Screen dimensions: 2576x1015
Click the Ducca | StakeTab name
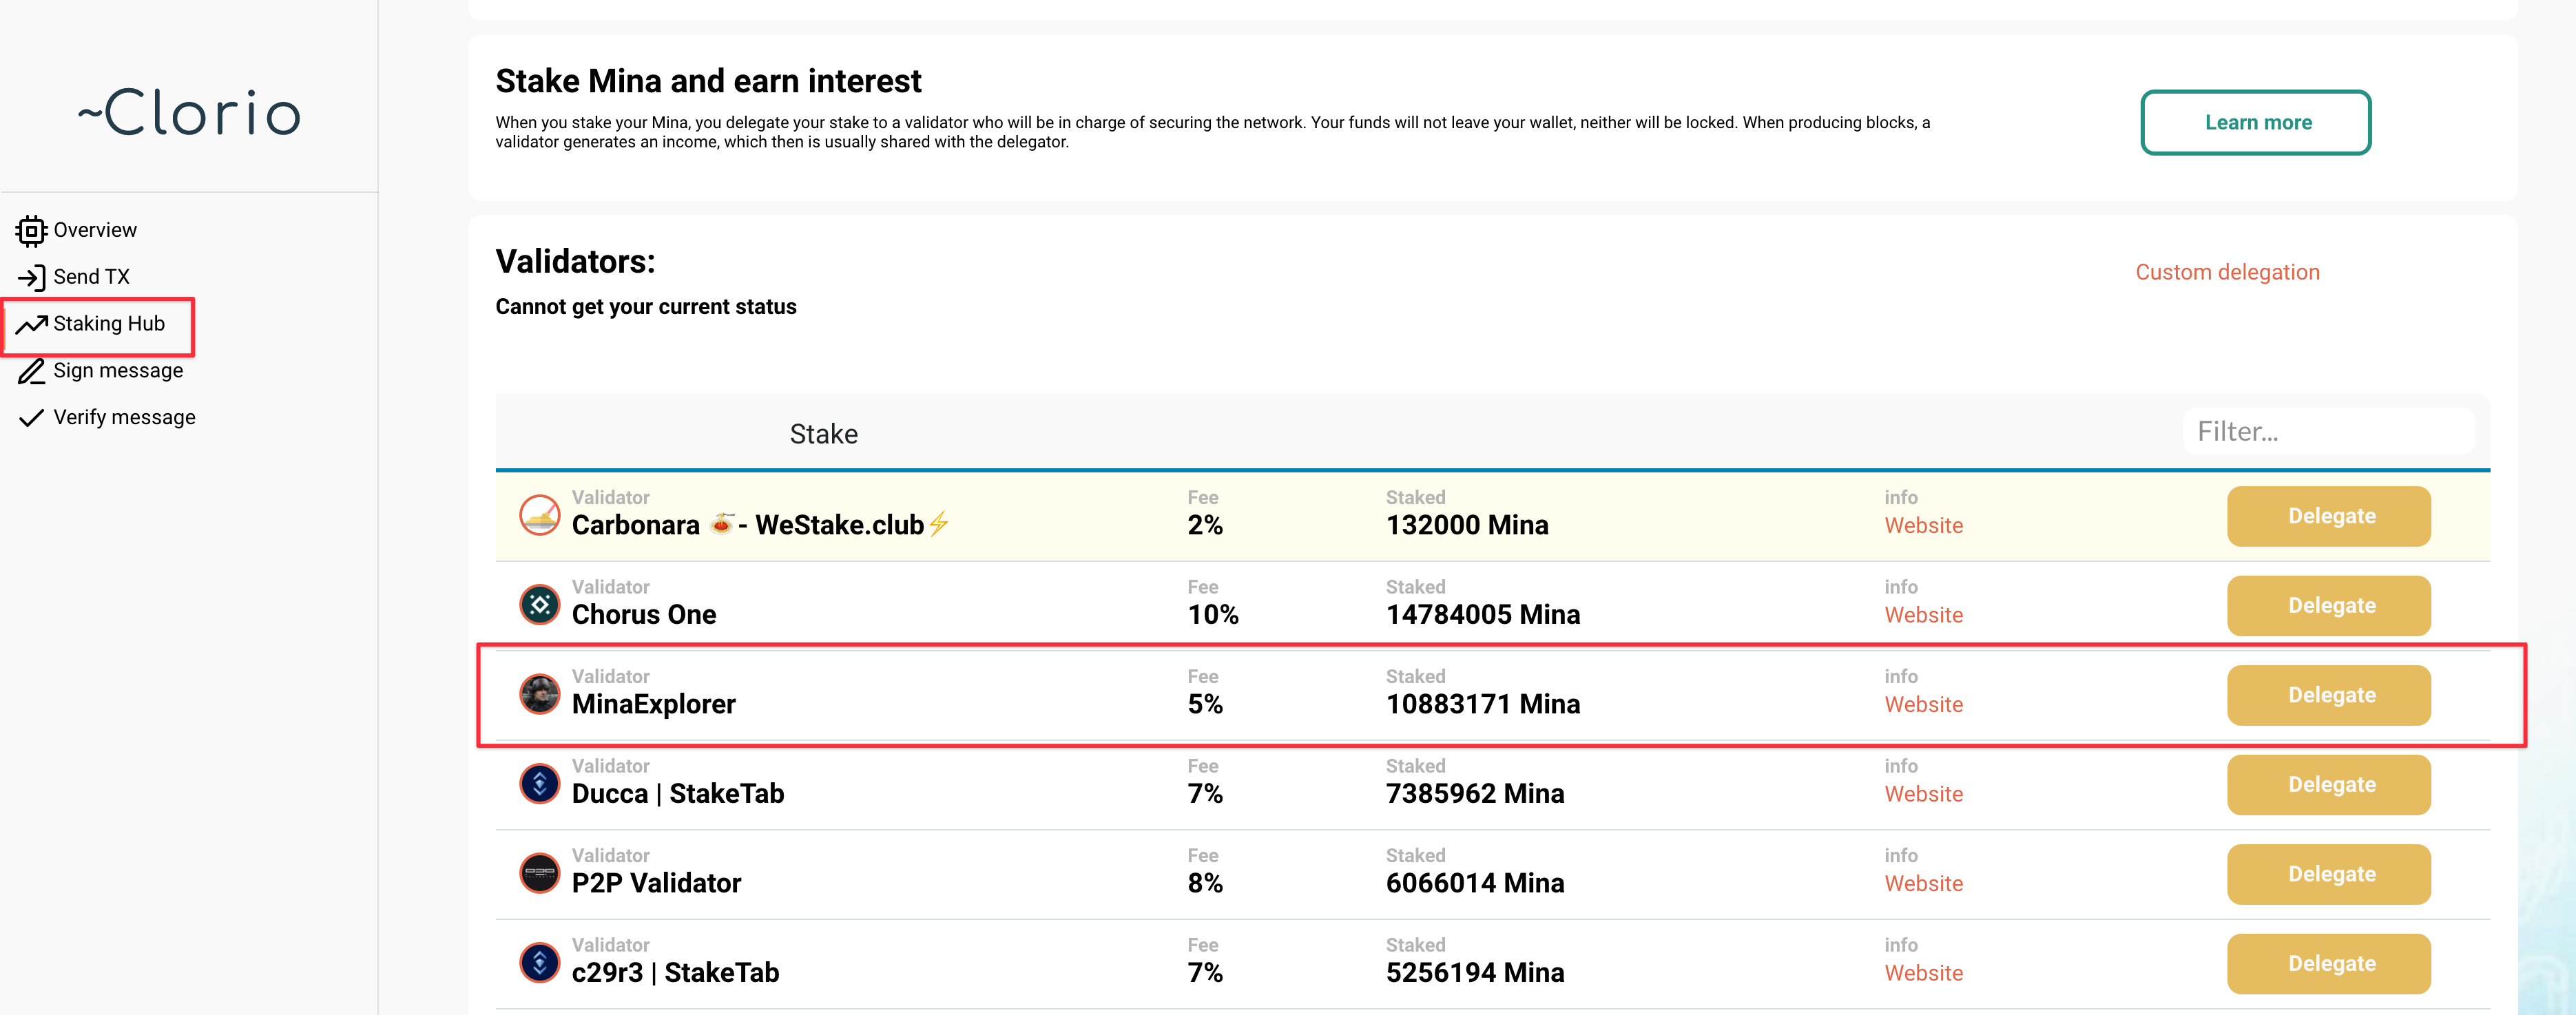[678, 793]
